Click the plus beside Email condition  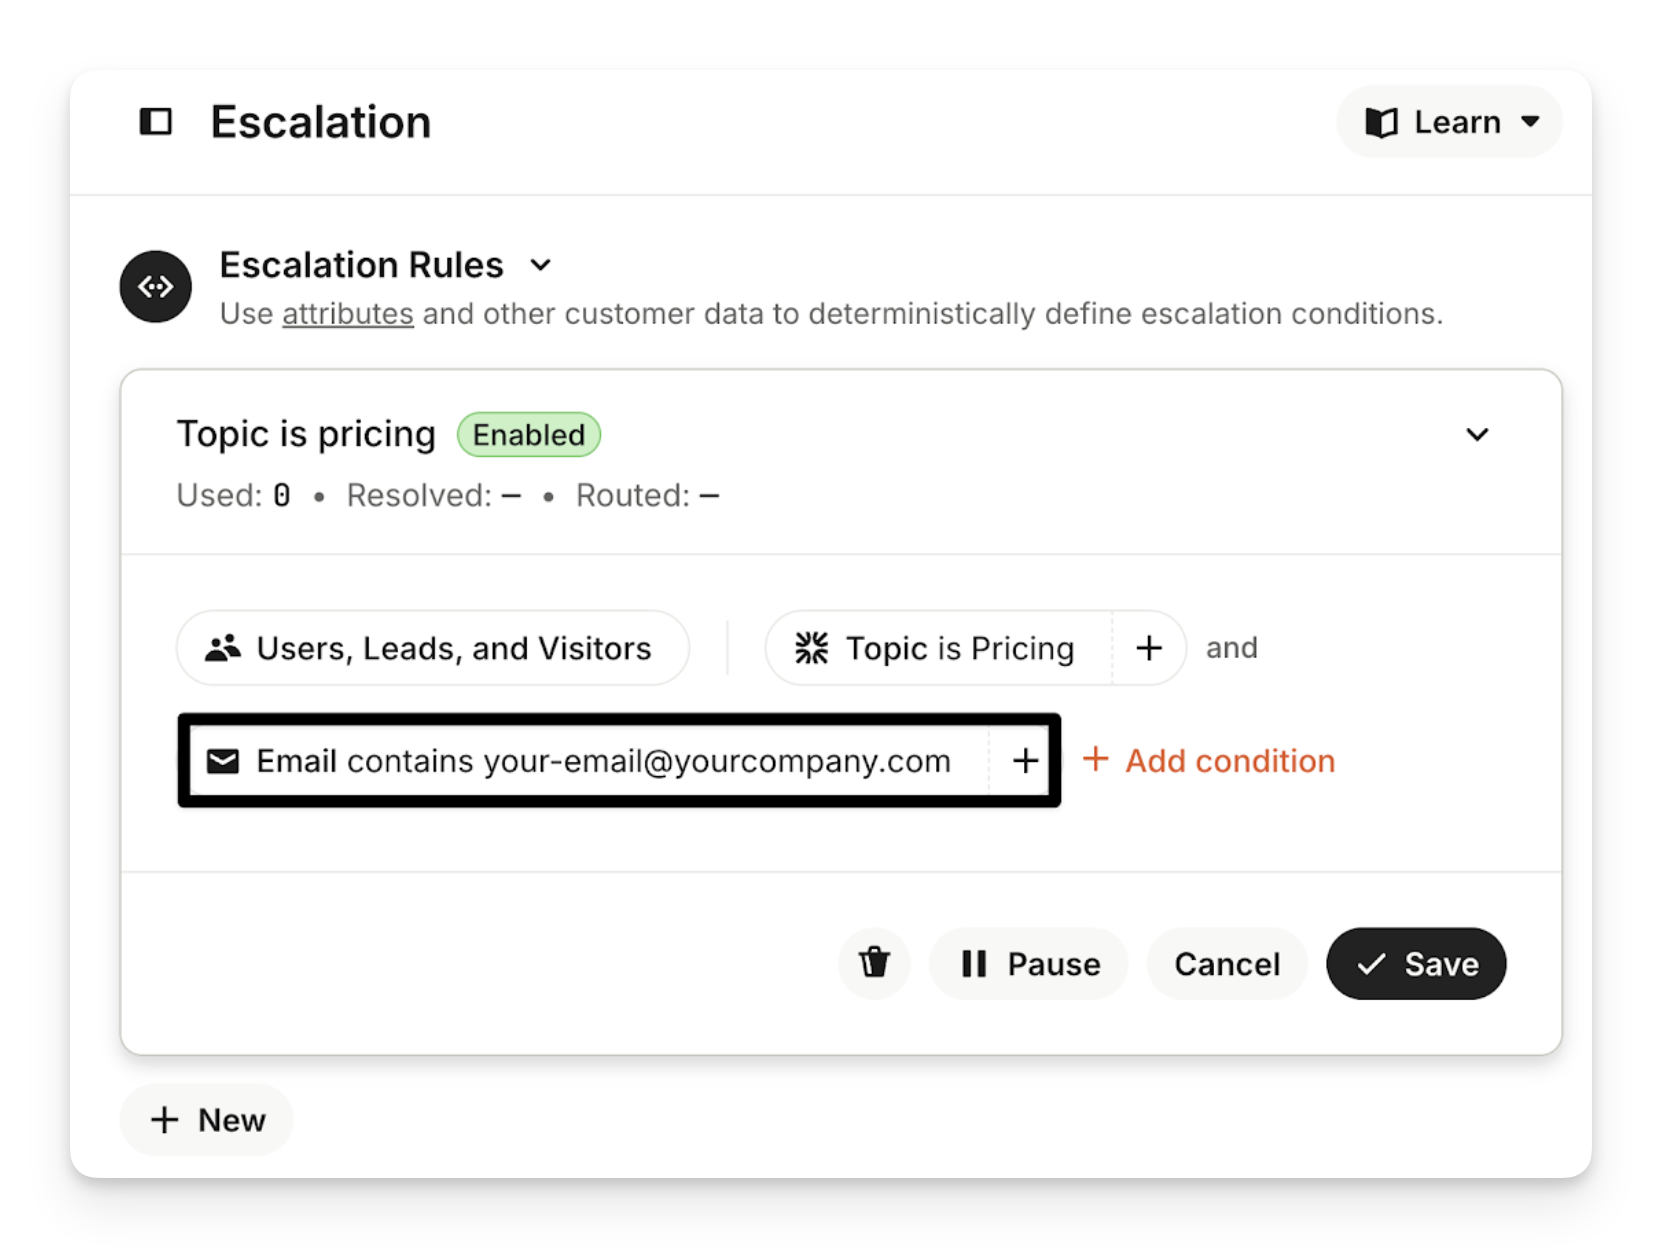pos(1025,761)
